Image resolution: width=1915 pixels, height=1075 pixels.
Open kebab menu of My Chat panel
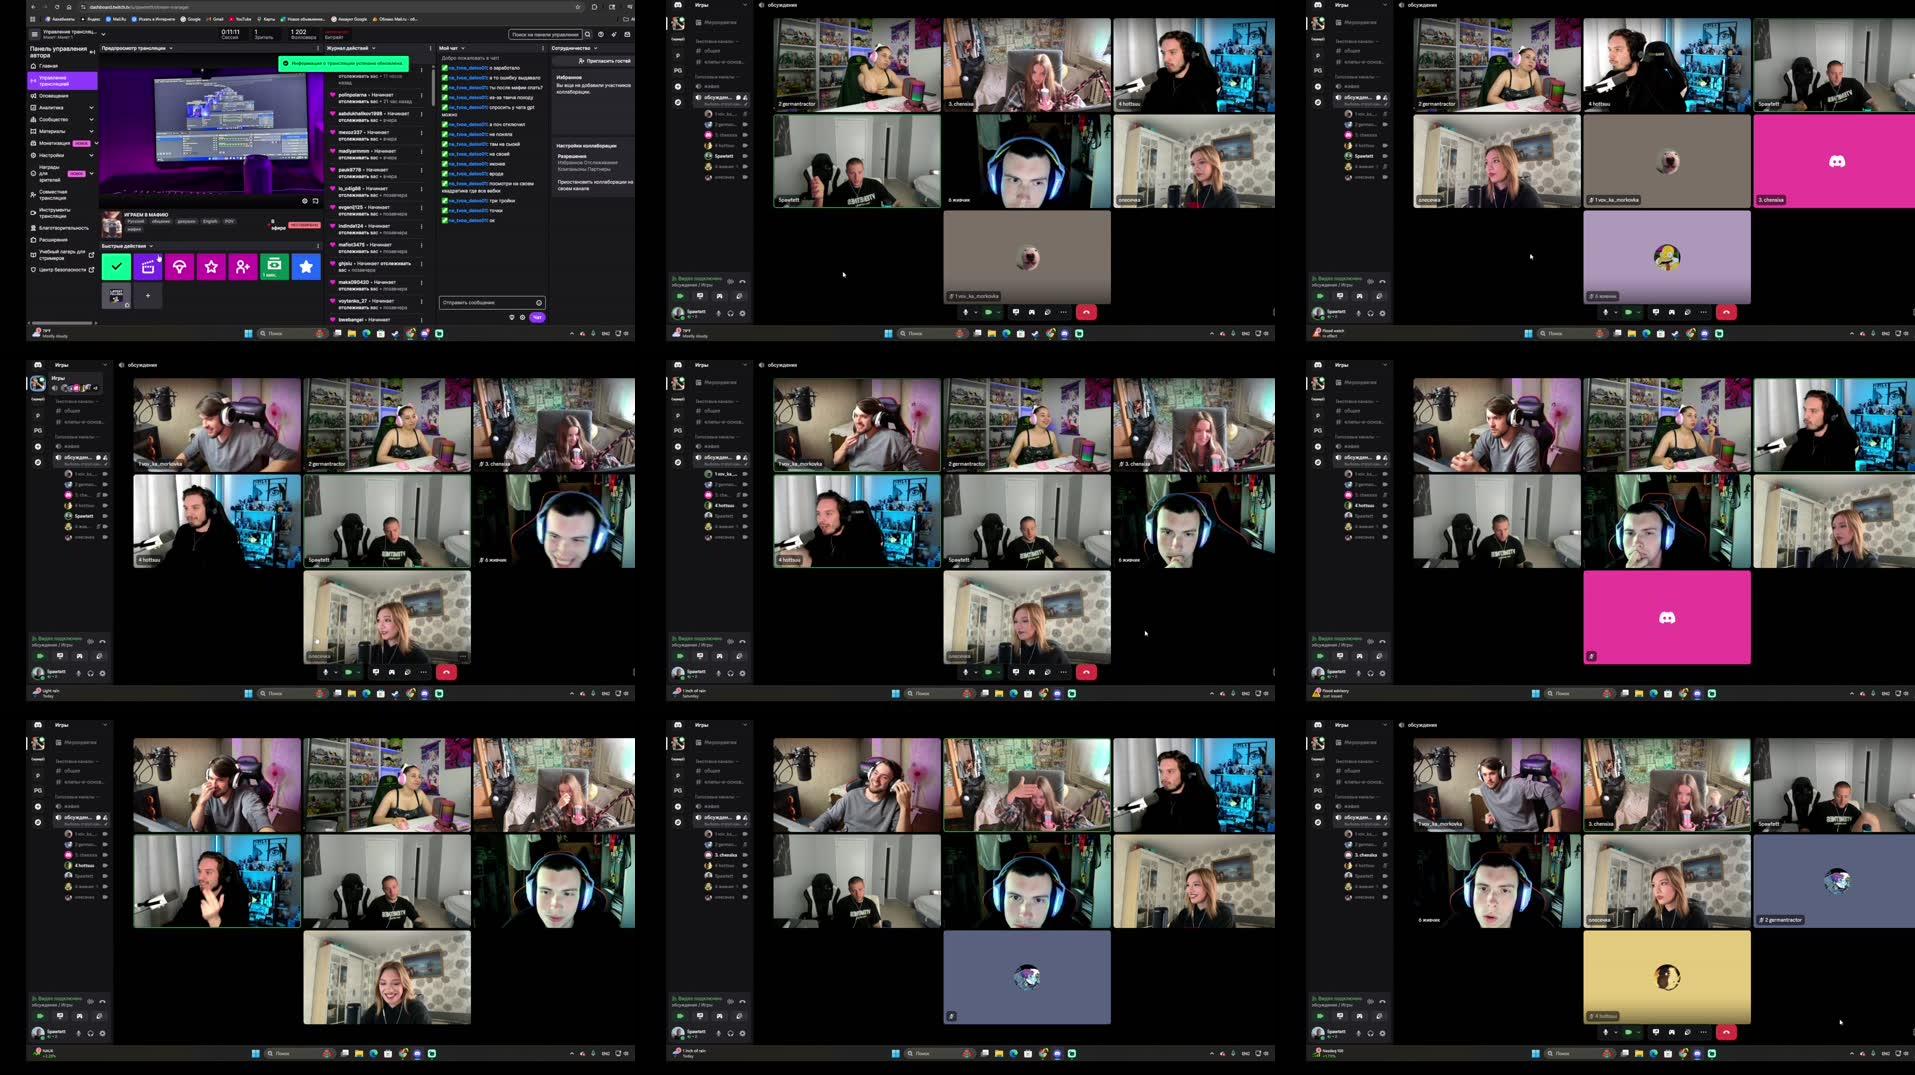coord(543,48)
